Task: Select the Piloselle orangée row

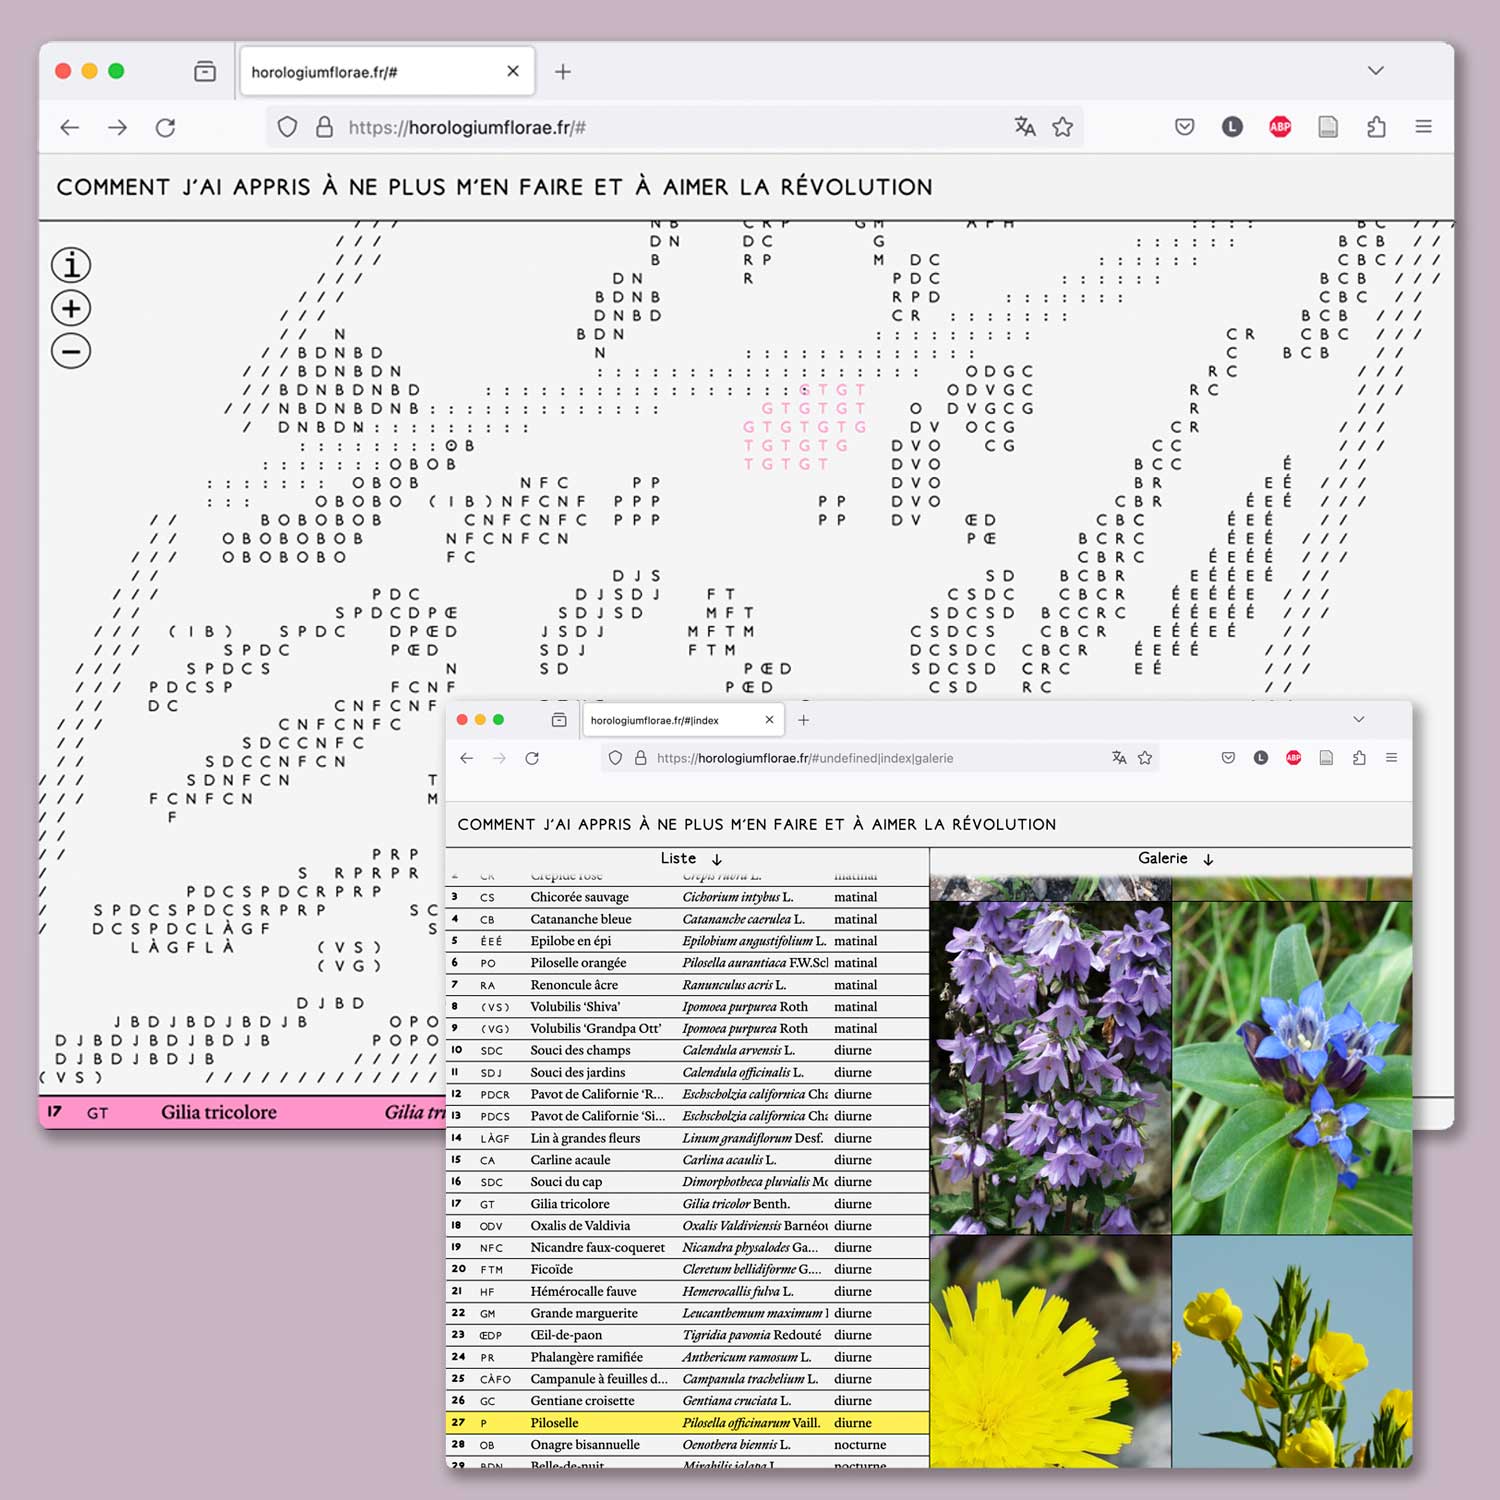Action: coord(687,963)
